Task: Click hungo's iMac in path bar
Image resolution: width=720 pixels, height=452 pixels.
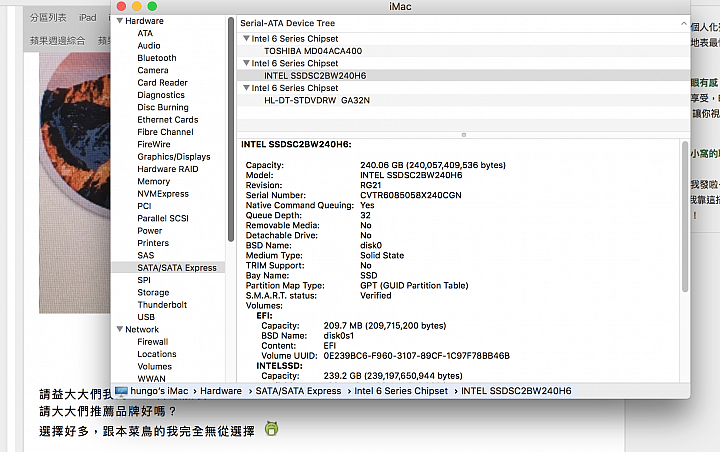Action: (159, 391)
